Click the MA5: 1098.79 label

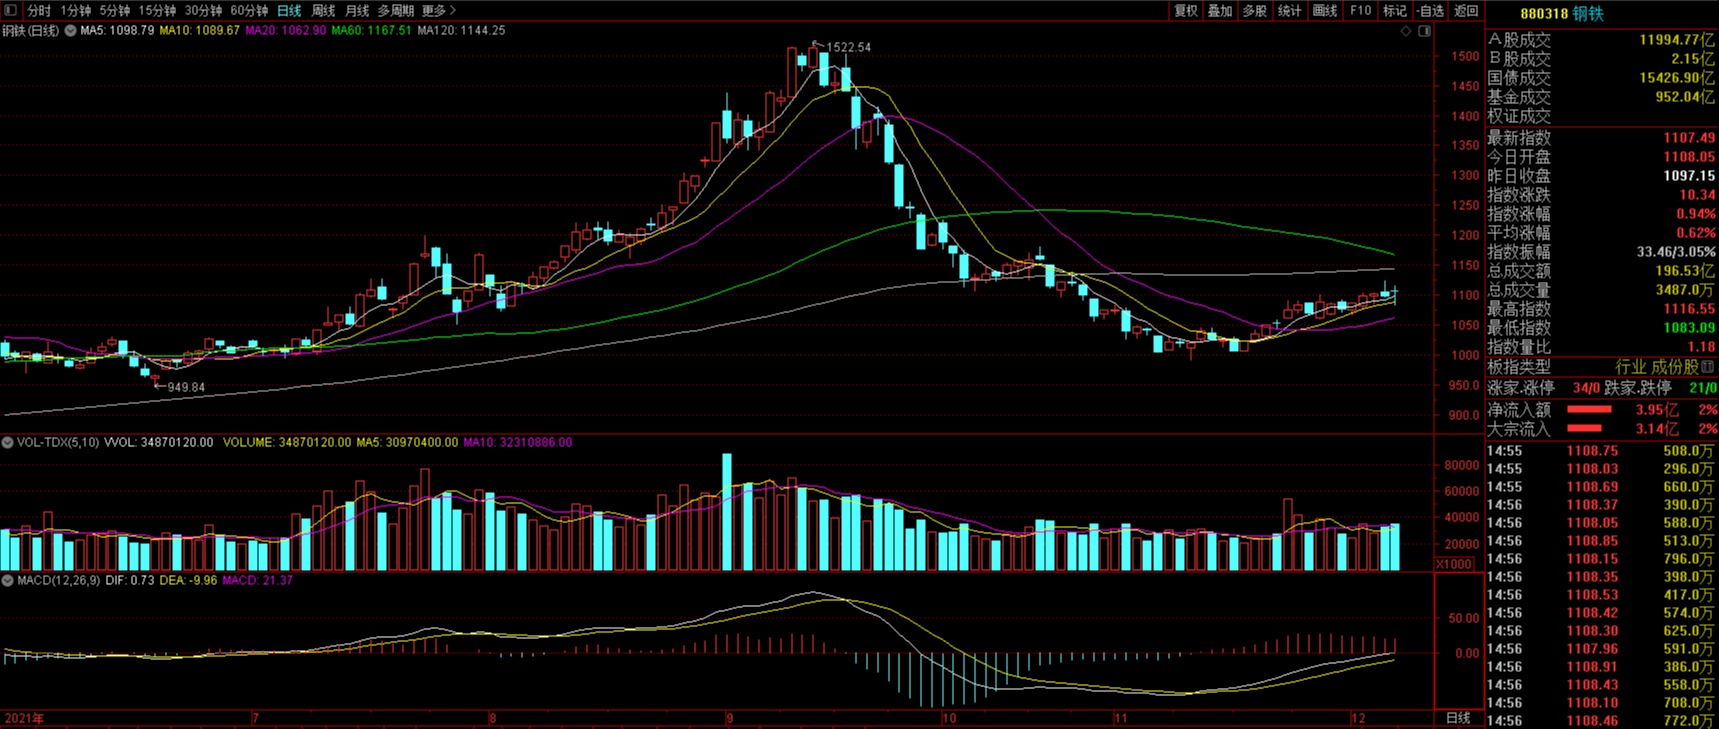pyautogui.click(x=117, y=31)
